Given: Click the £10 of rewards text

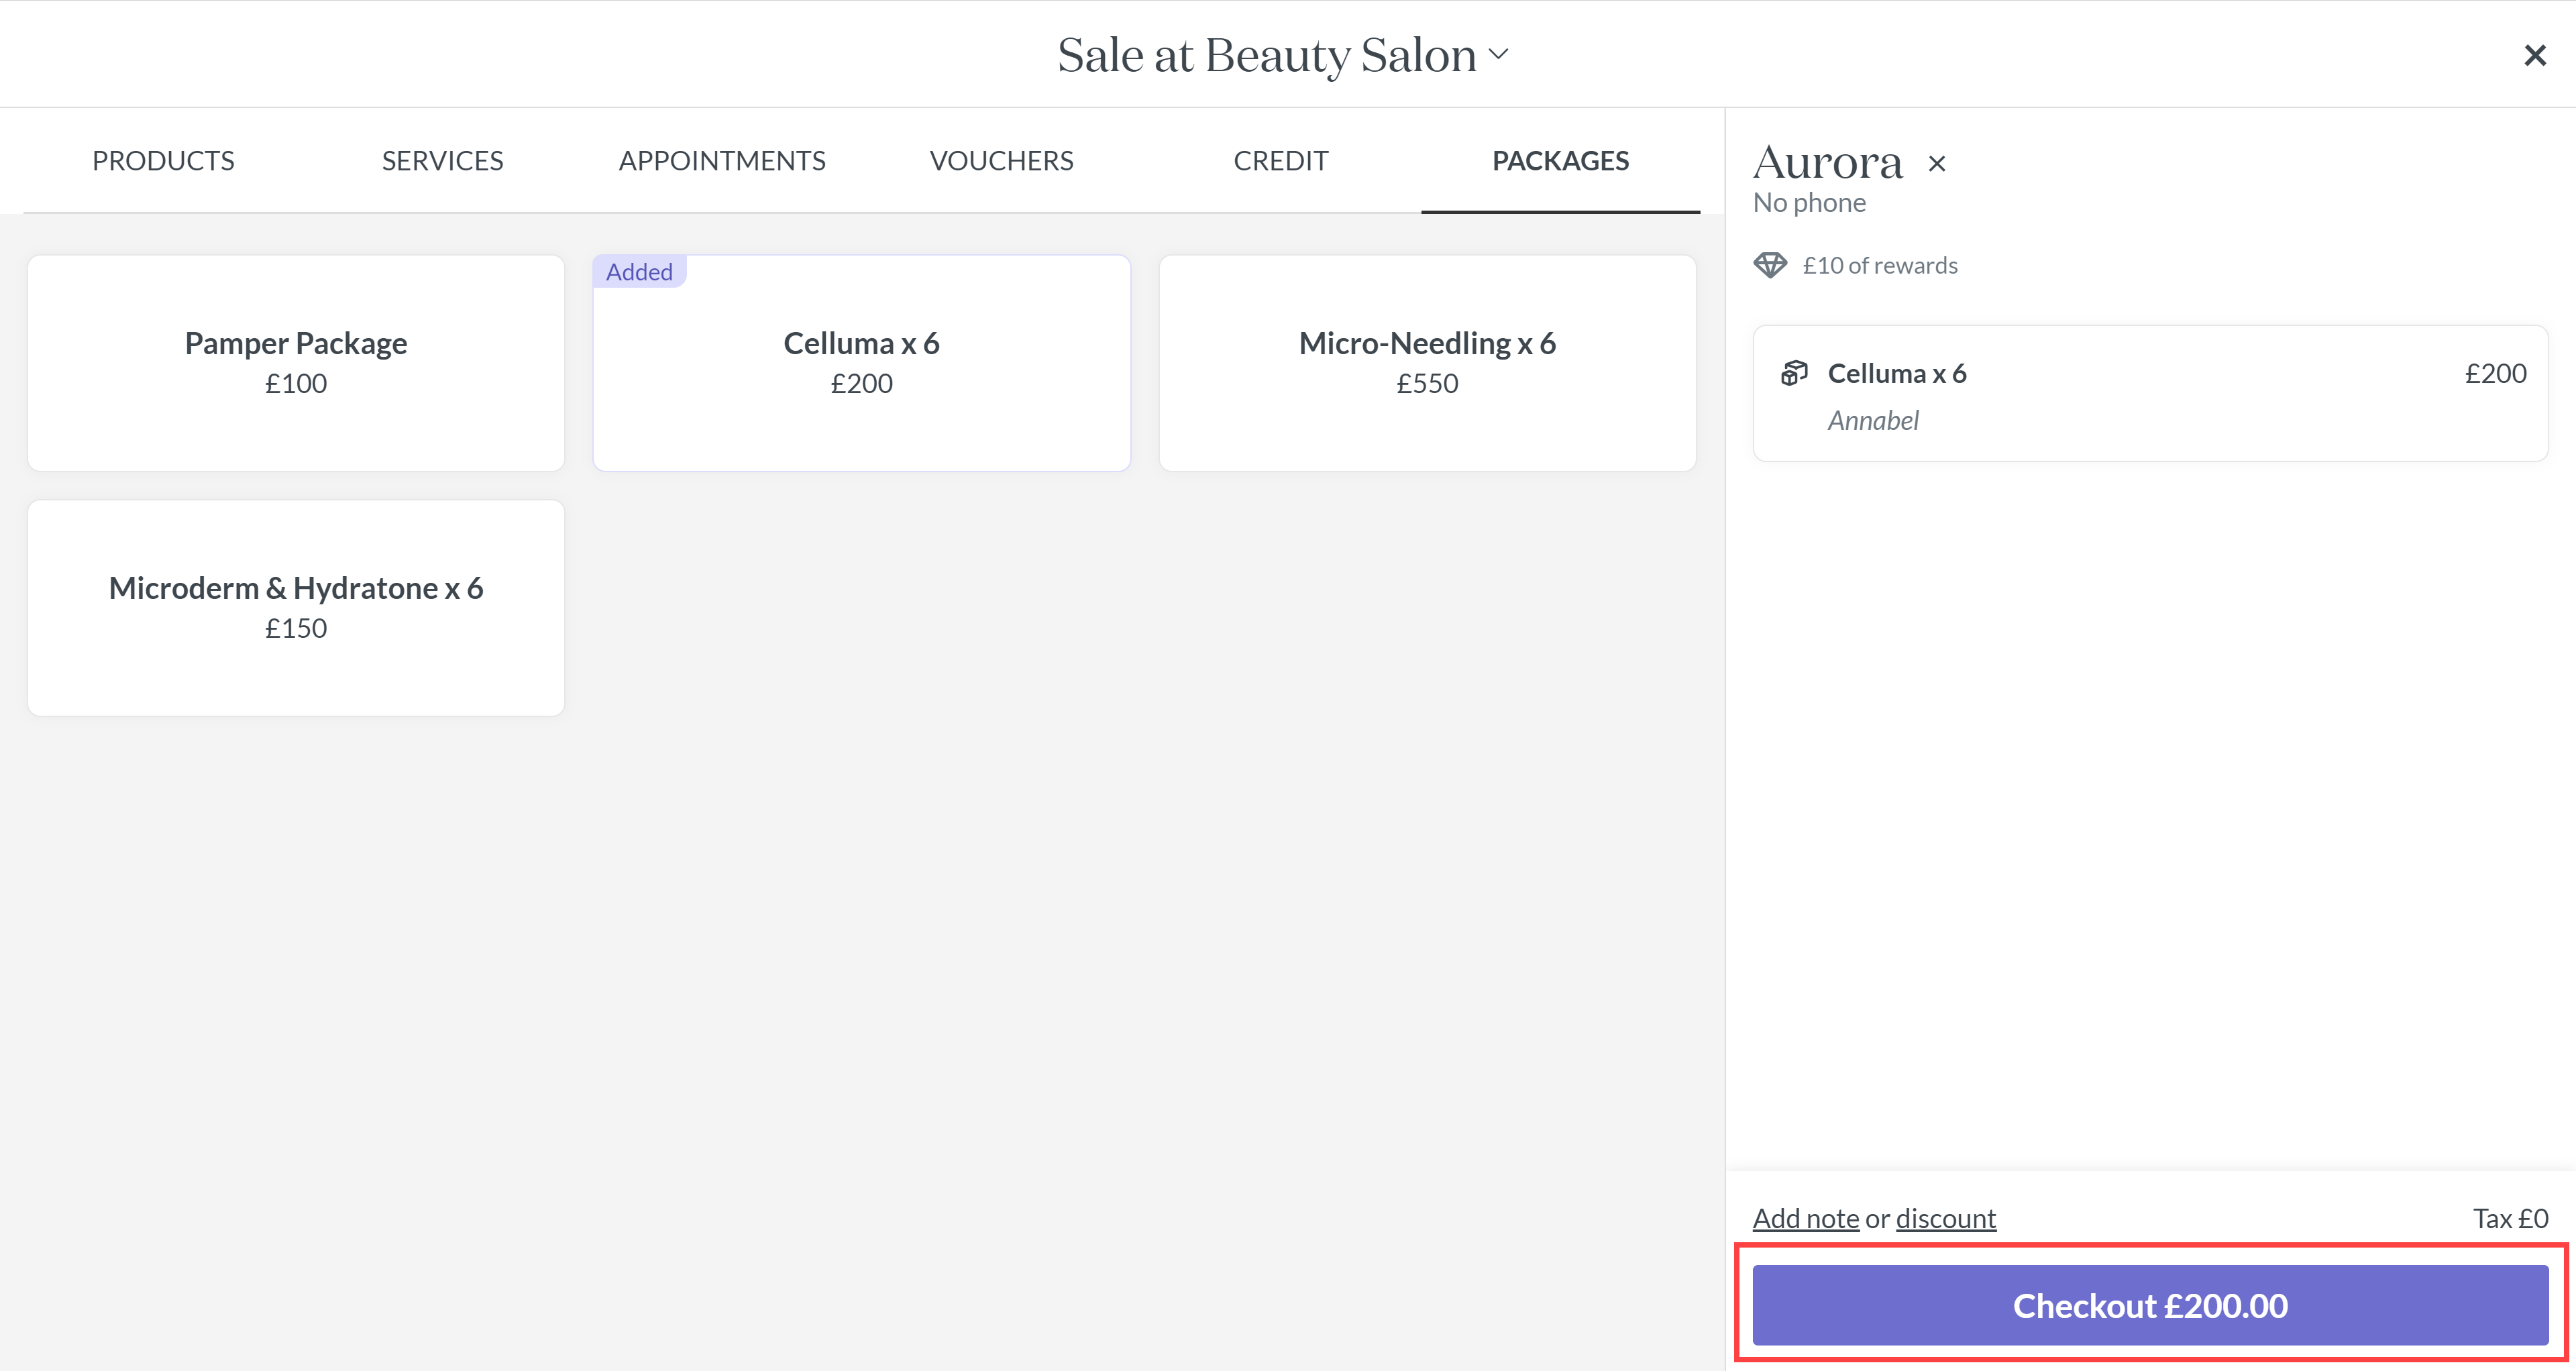Looking at the screenshot, I should [1879, 265].
